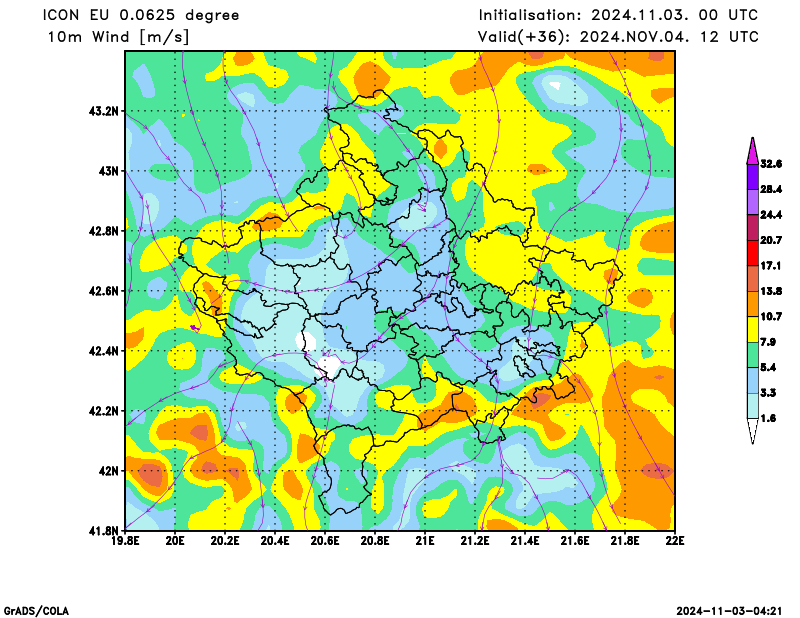The height and width of the screenshot is (618, 800).
Task: Click the 42N latitude axis label
Action: (x=108, y=471)
